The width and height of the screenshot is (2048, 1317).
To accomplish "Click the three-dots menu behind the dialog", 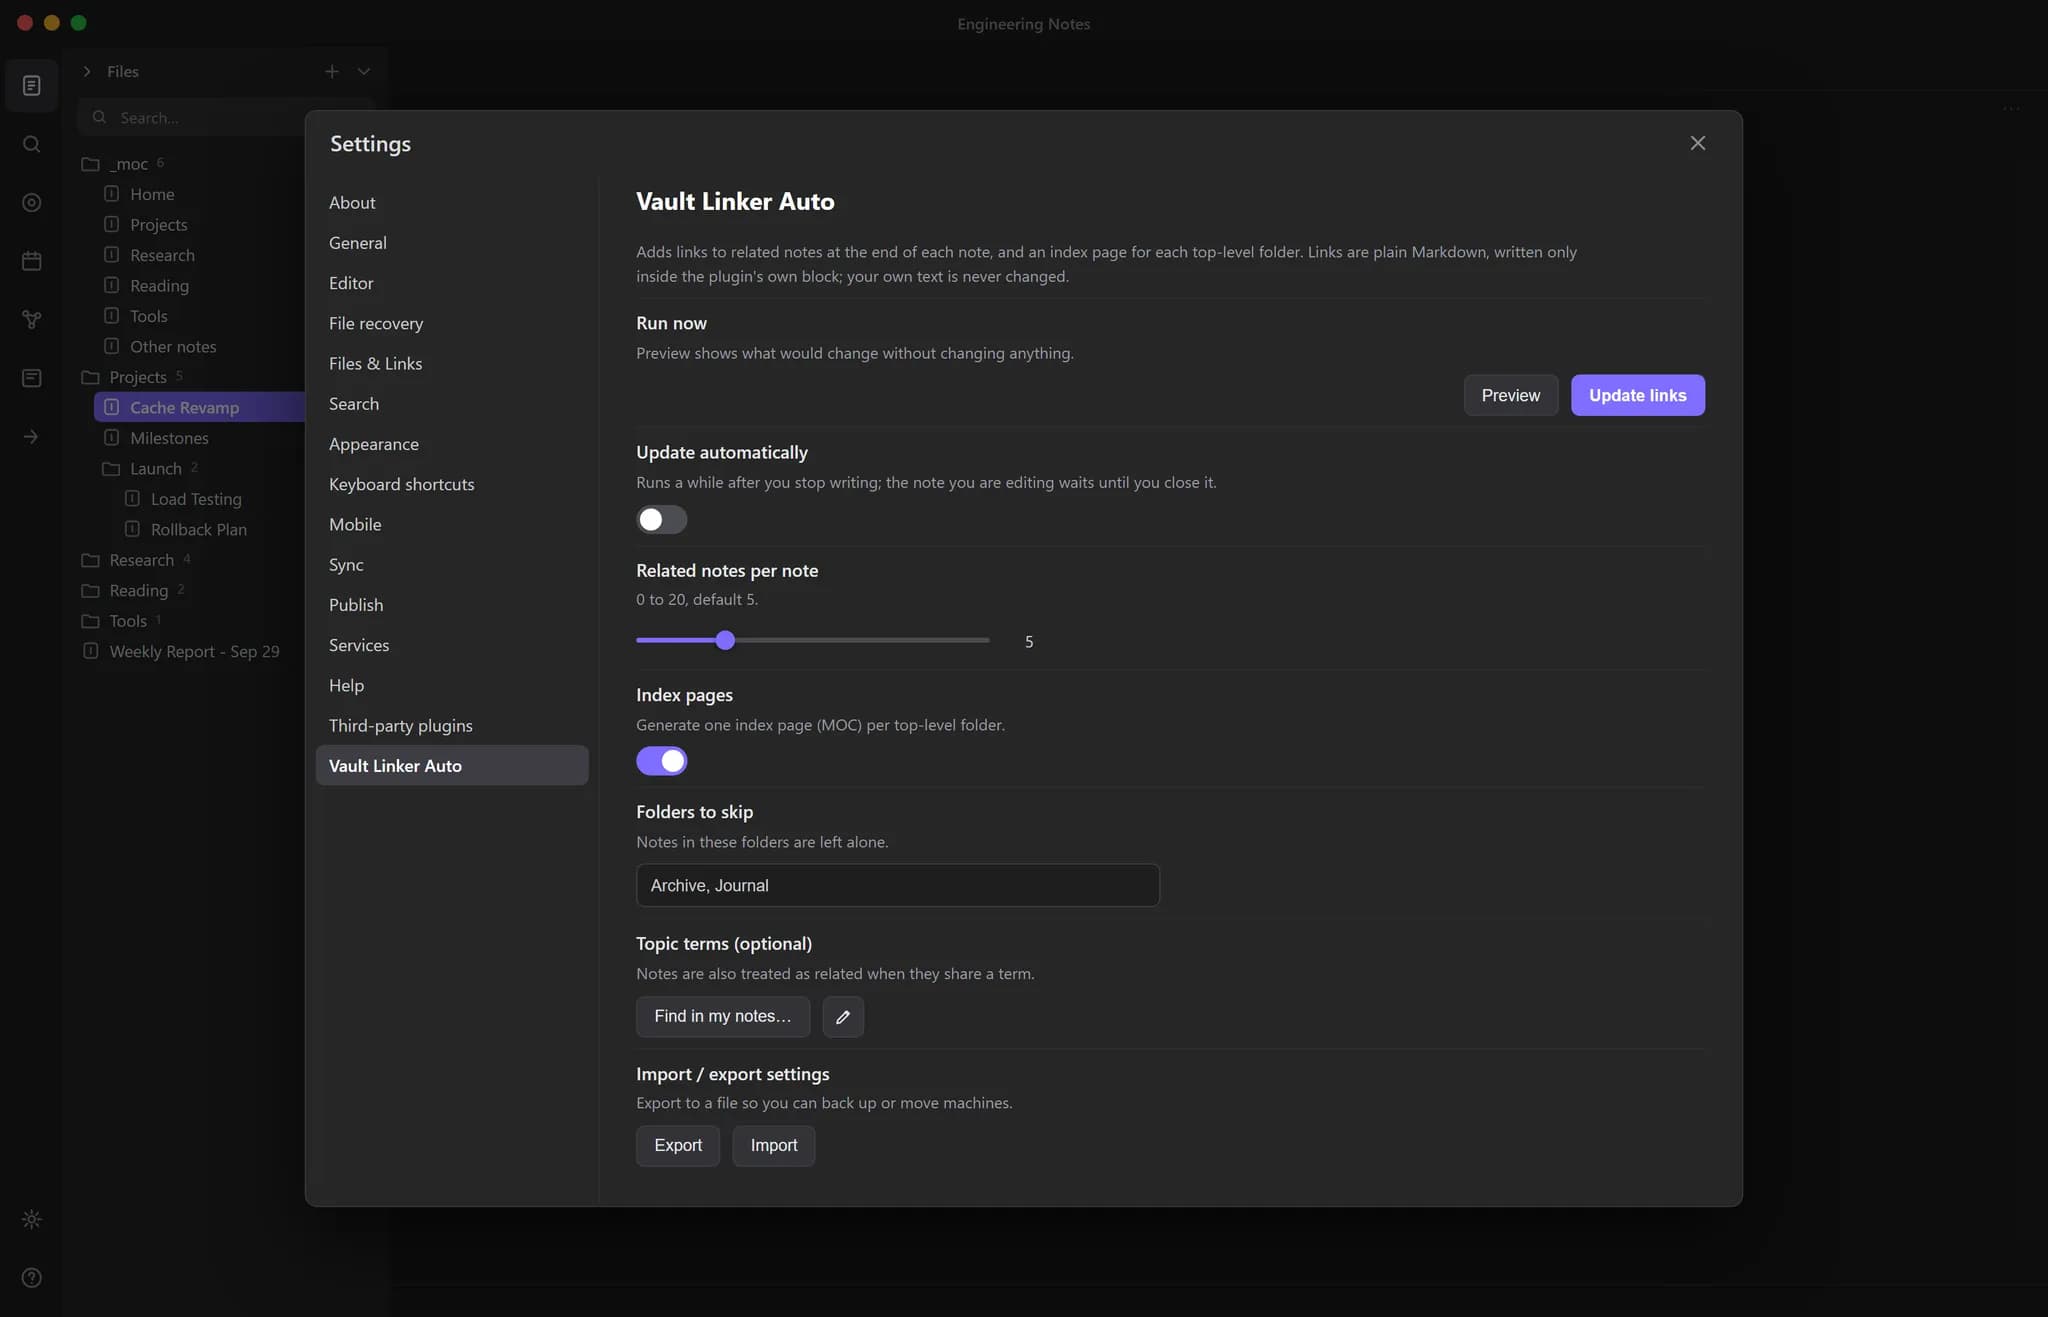I will [x=2011, y=108].
